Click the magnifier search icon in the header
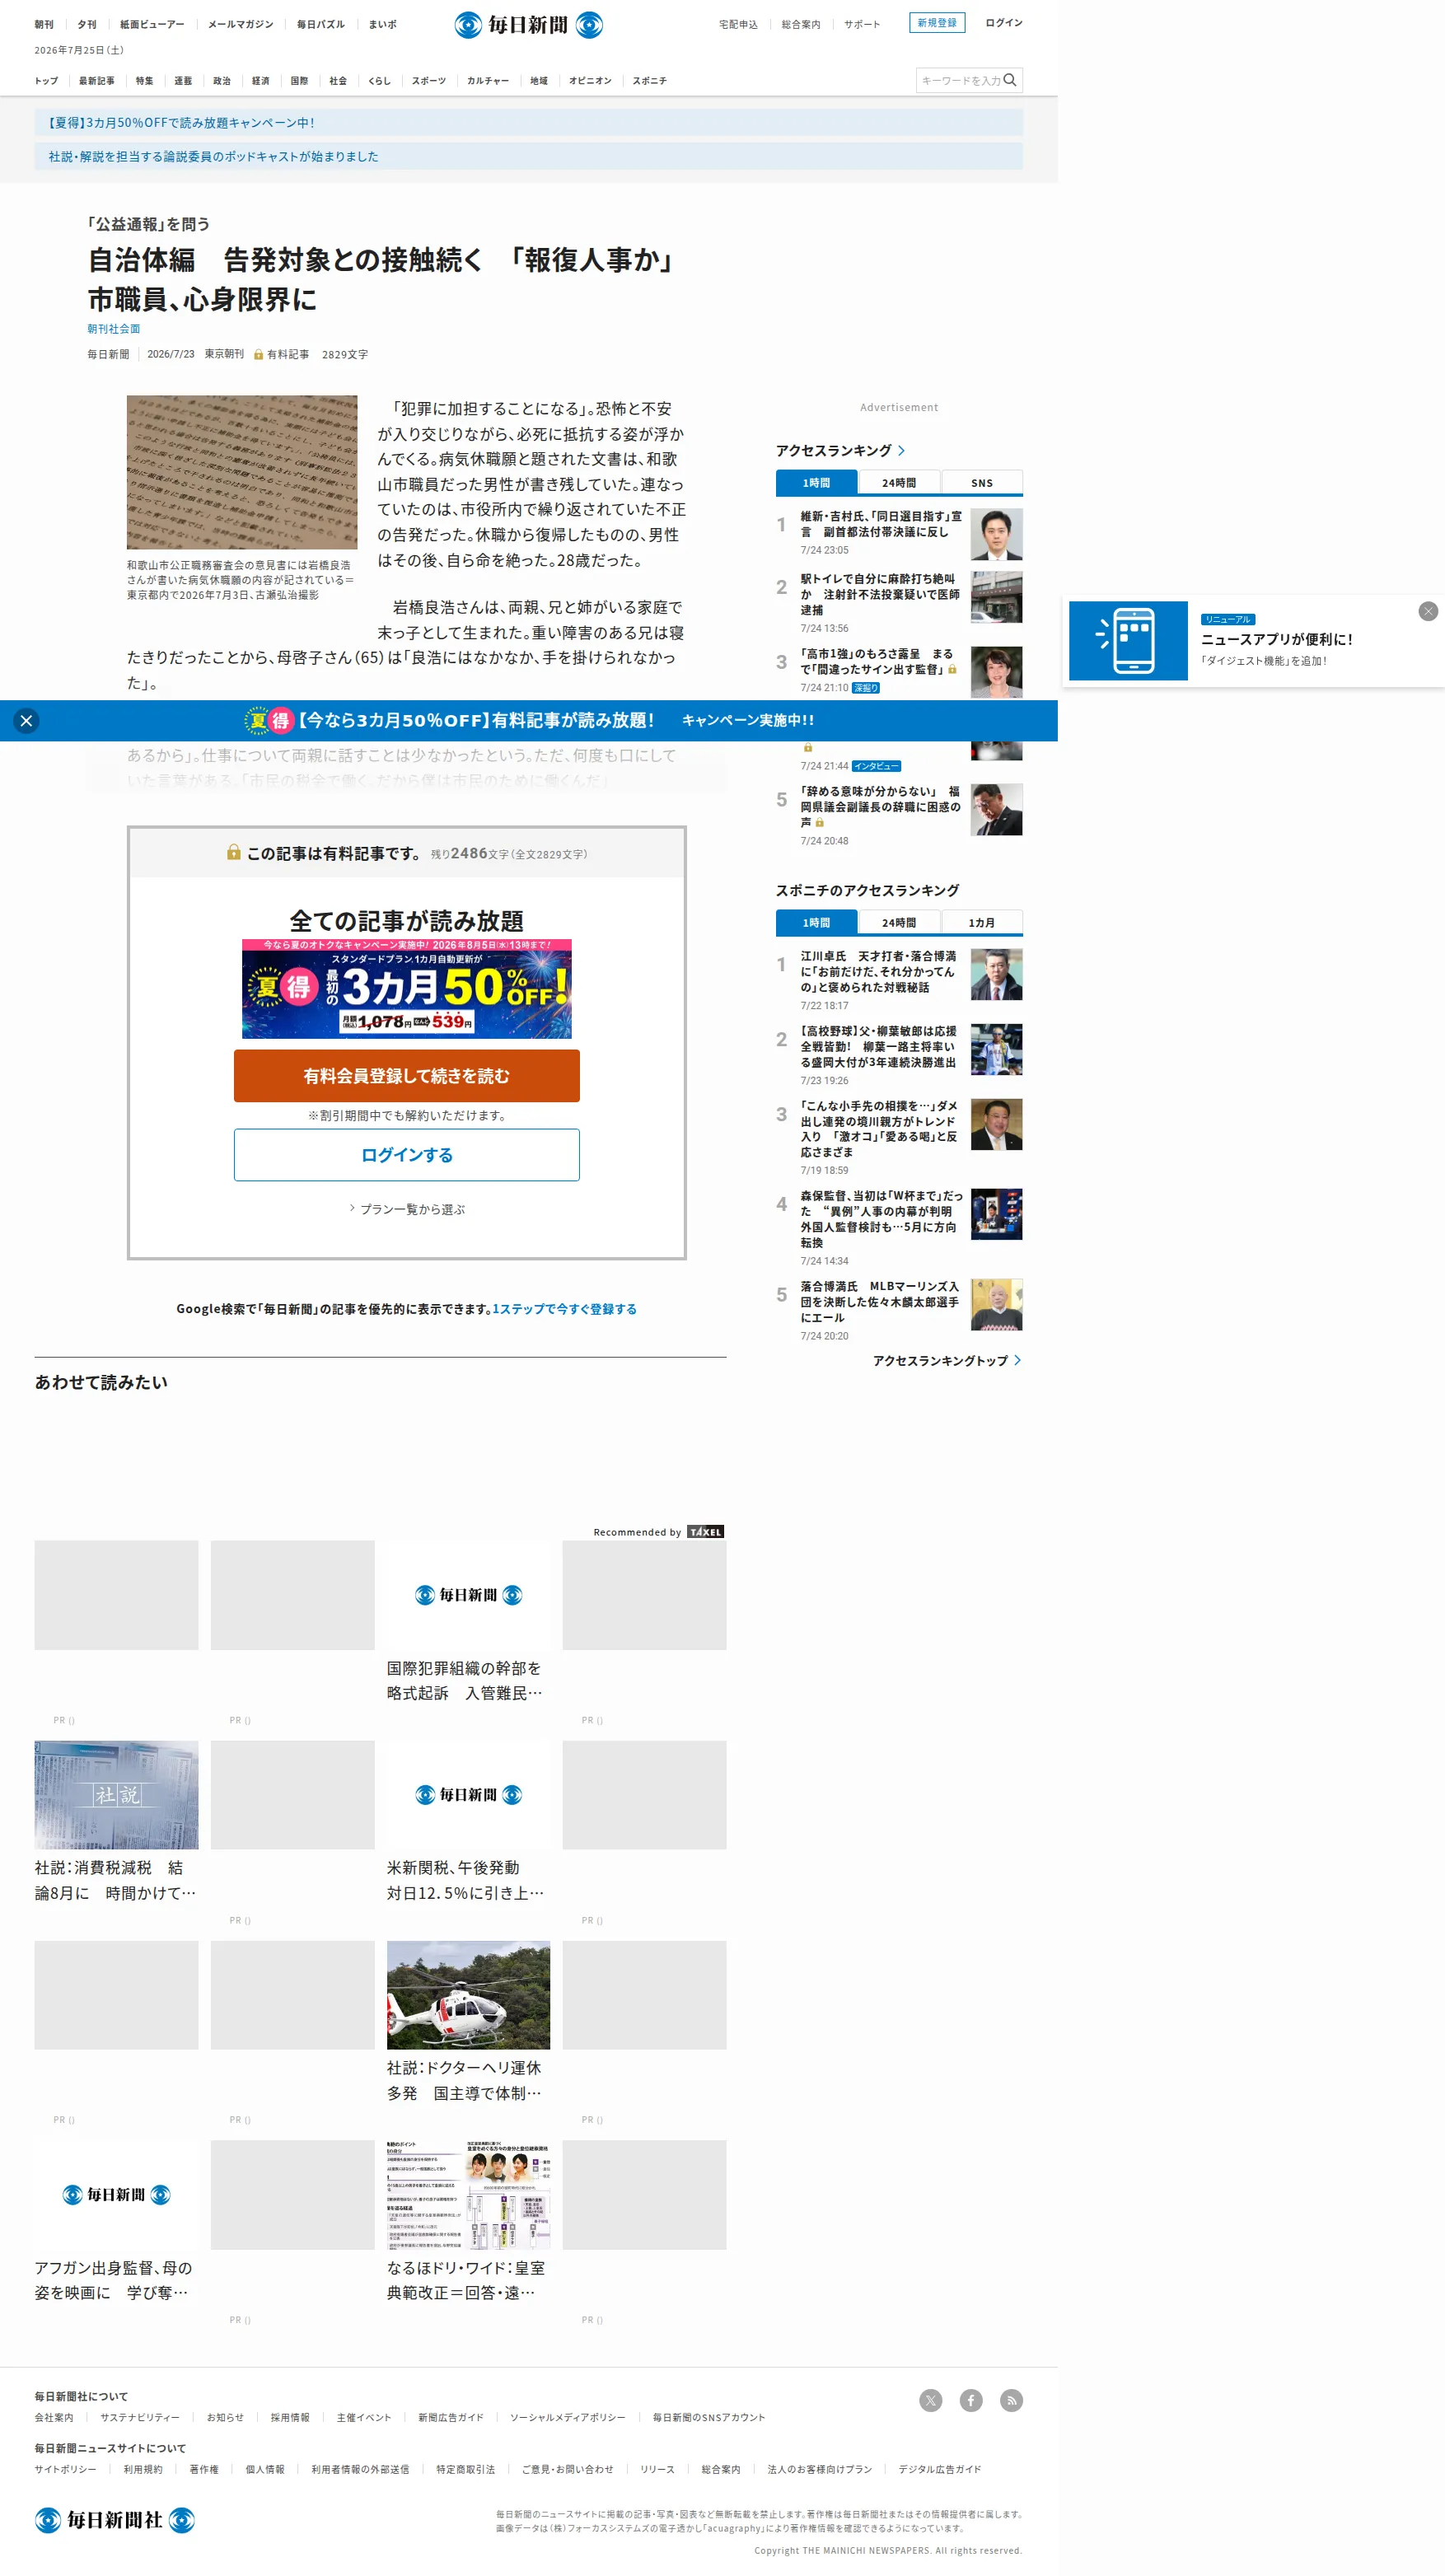 [1009, 80]
